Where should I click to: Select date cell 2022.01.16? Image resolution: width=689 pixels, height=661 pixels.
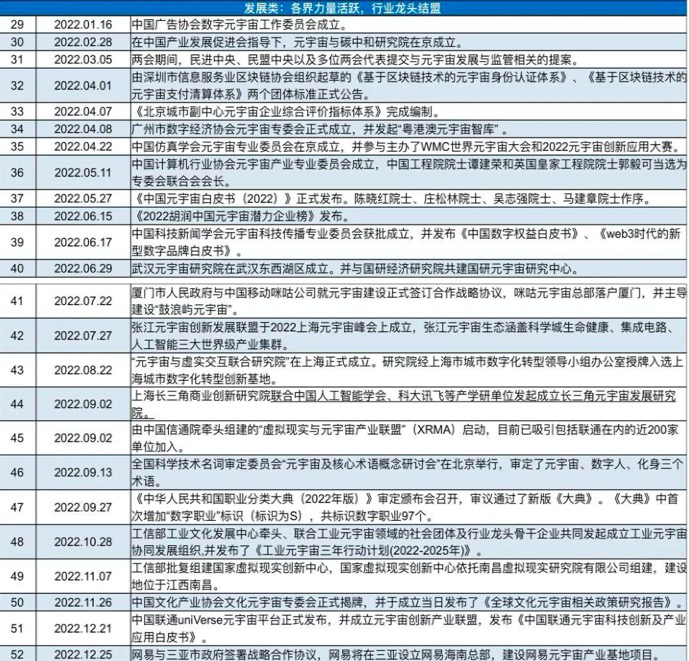click(83, 25)
